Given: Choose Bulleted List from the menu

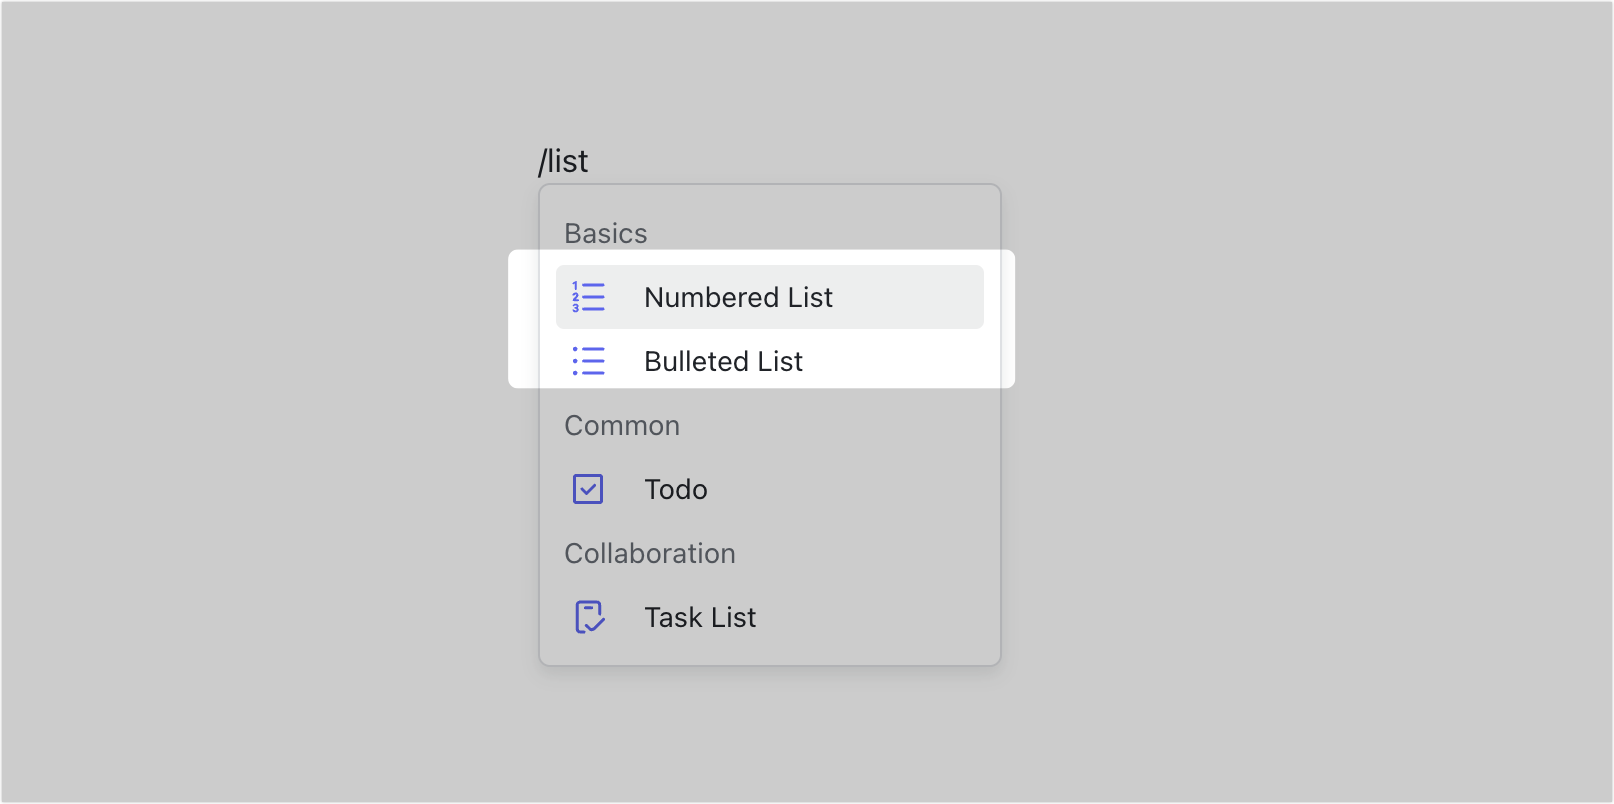Looking at the screenshot, I should pos(723,361).
